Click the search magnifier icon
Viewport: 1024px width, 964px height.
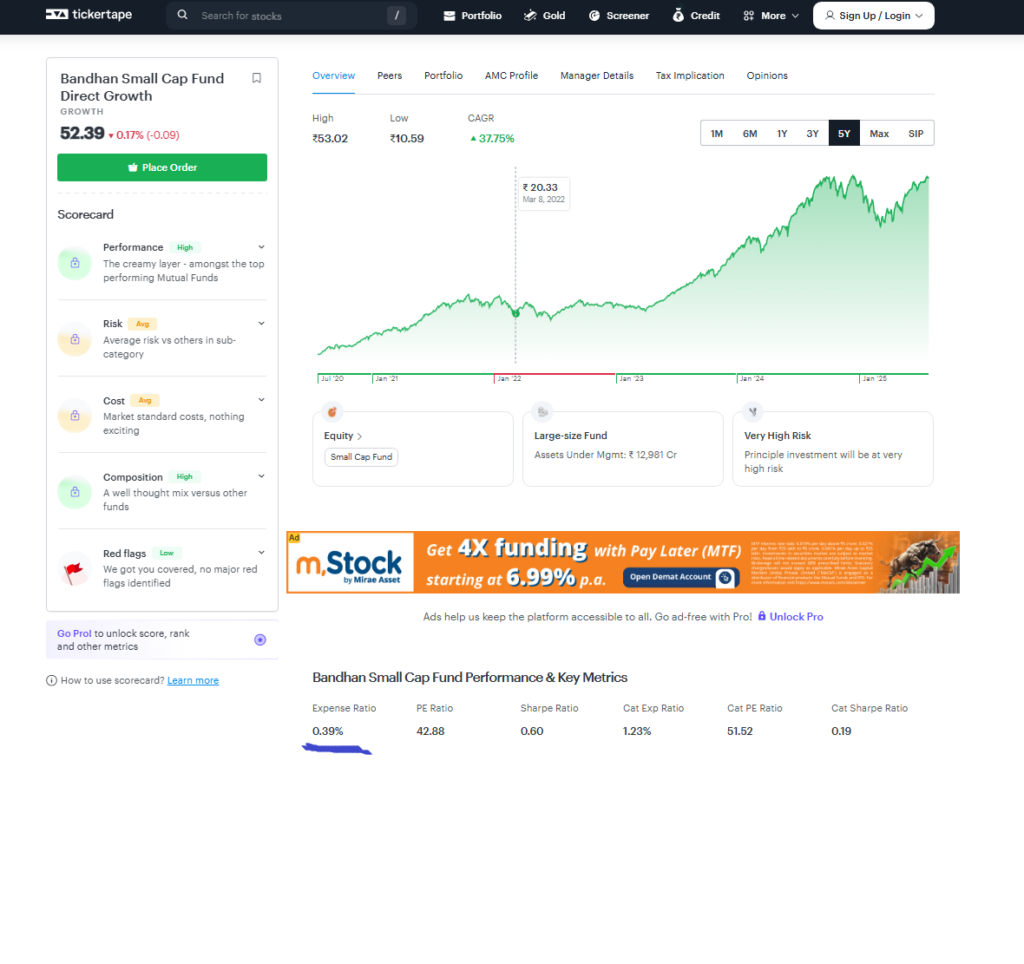point(182,14)
